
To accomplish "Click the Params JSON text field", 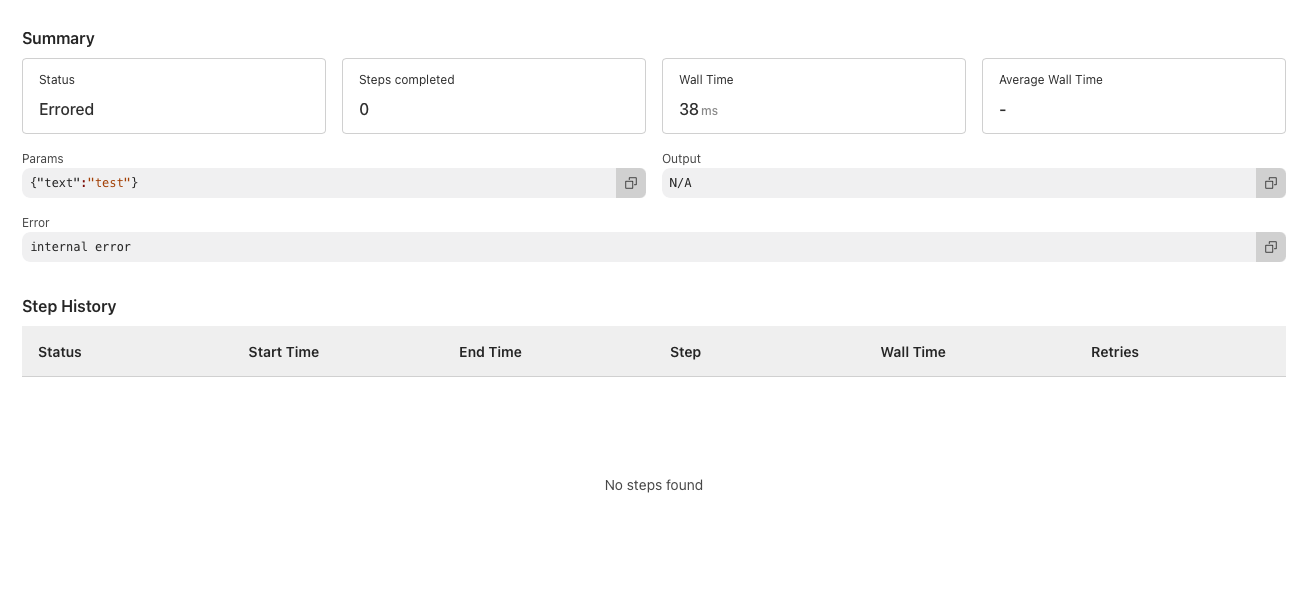I will point(318,183).
